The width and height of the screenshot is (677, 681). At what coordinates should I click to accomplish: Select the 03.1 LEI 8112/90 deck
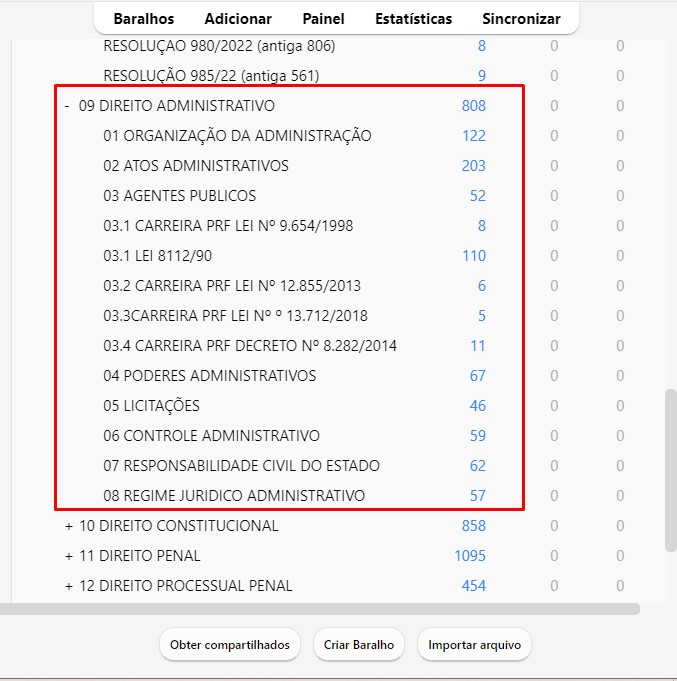point(159,256)
